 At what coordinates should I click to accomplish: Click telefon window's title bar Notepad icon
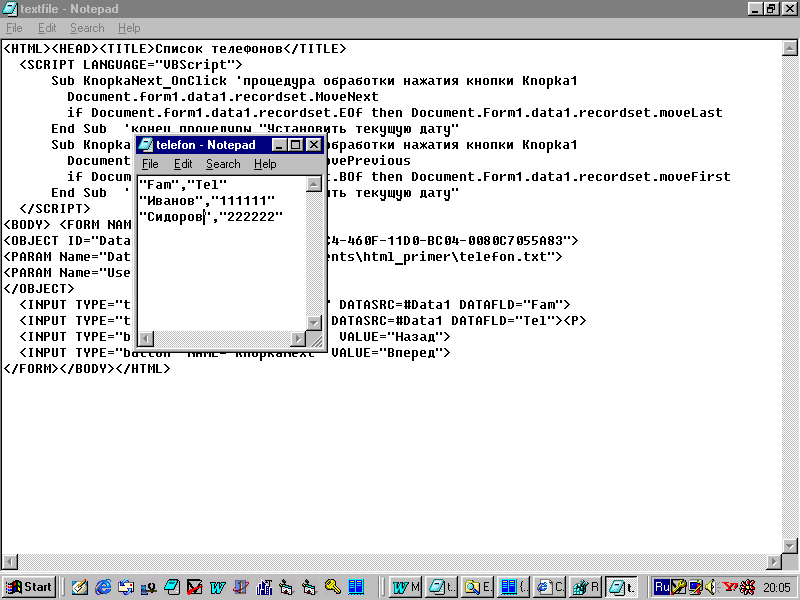146,145
